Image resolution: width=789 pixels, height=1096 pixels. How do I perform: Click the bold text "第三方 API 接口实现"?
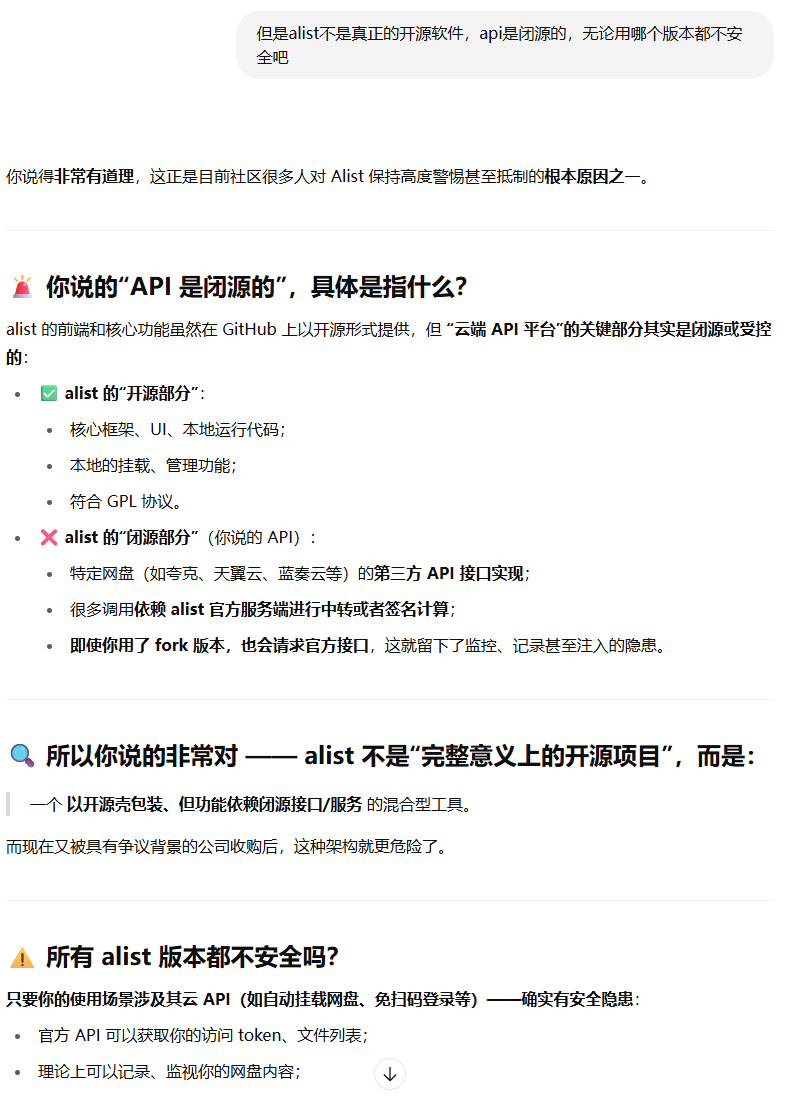449,574
